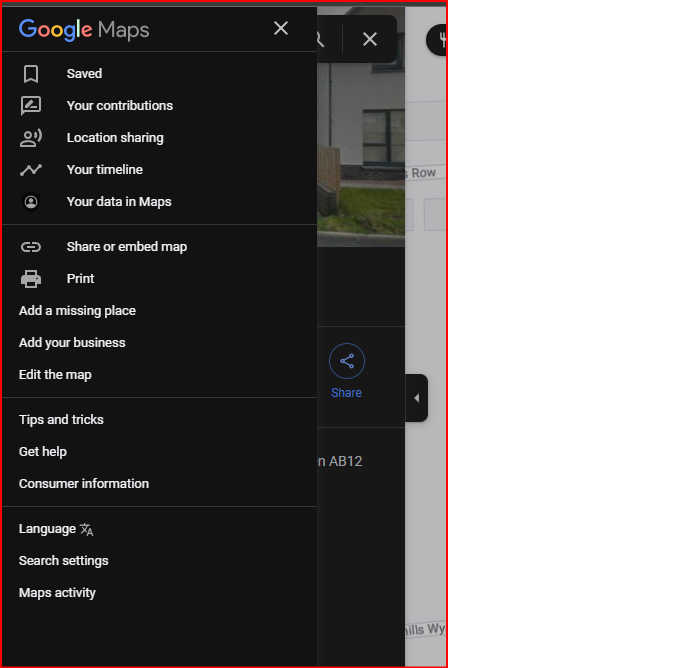Open the Language setting

pyautogui.click(x=159, y=529)
